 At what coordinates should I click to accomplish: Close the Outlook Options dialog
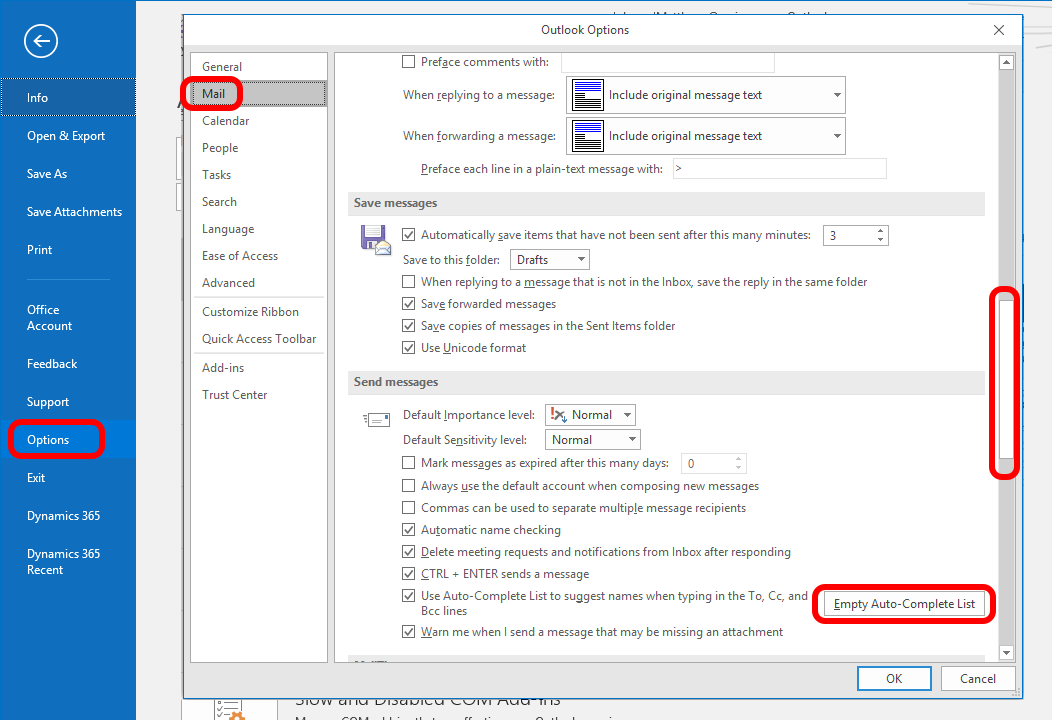coord(998,30)
